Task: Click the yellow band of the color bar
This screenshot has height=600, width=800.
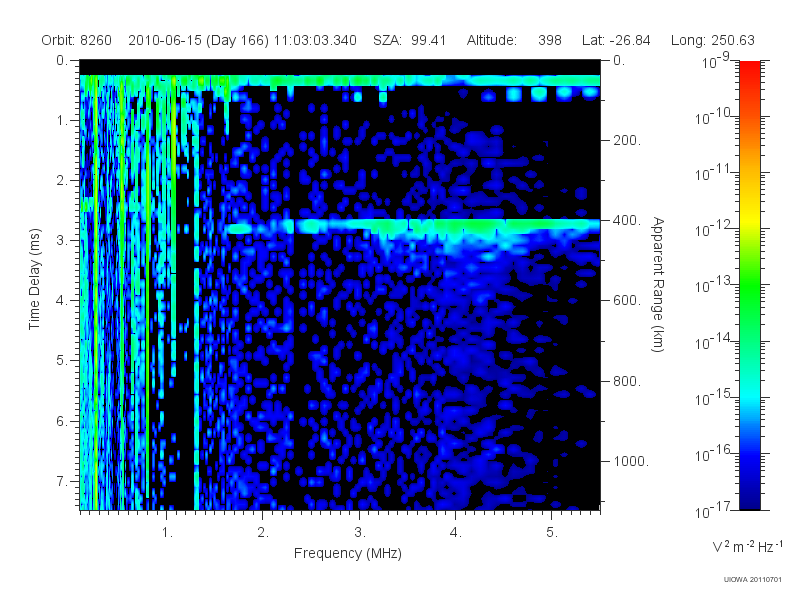Action: pos(749,217)
